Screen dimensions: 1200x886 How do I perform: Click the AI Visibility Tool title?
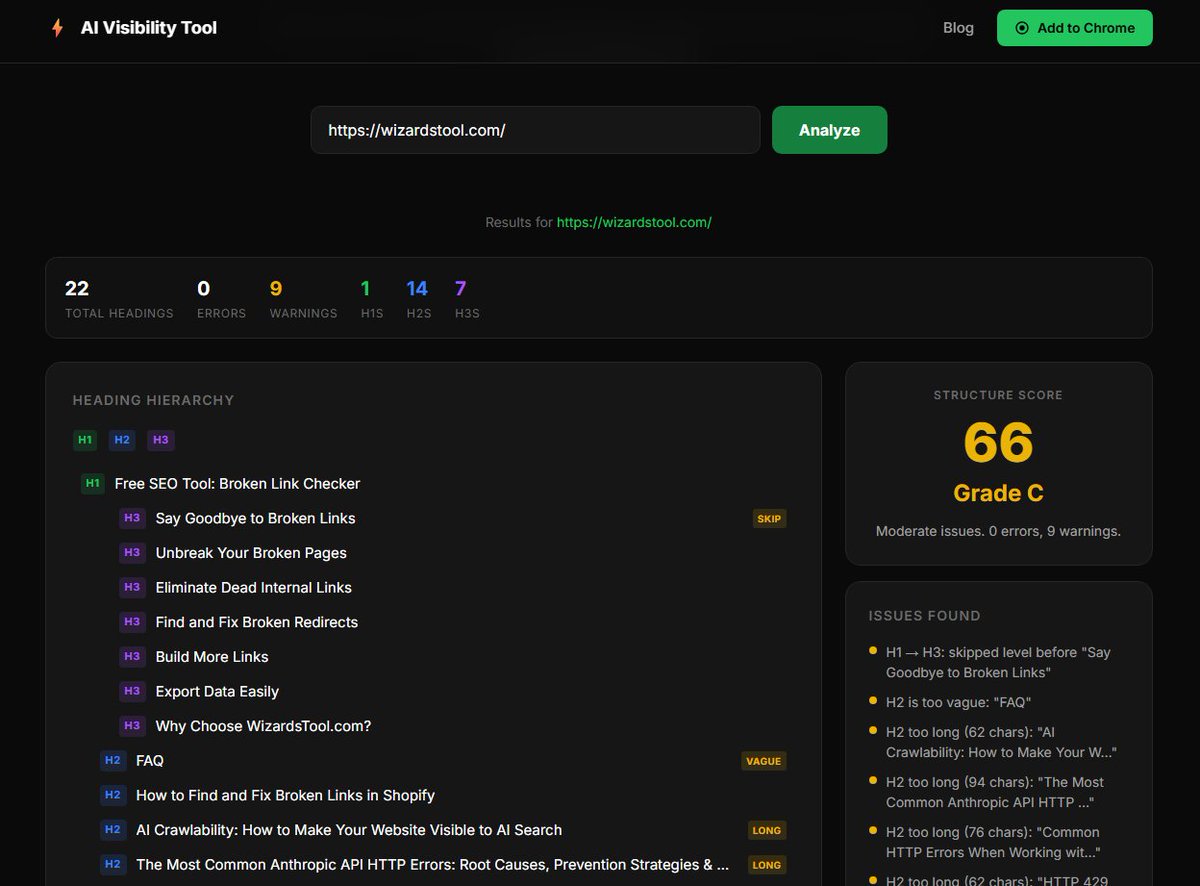[x=149, y=28]
